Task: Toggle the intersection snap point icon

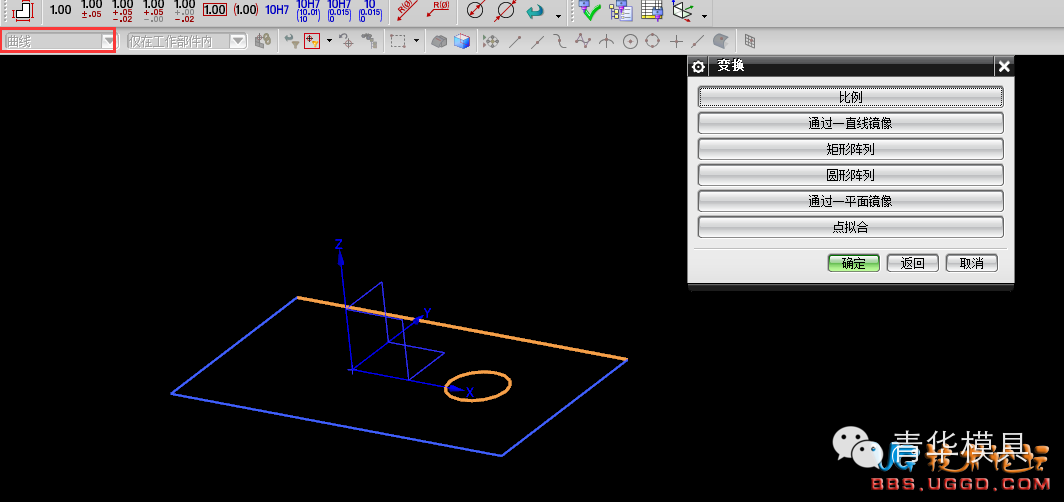Action: pyautogui.click(x=606, y=41)
